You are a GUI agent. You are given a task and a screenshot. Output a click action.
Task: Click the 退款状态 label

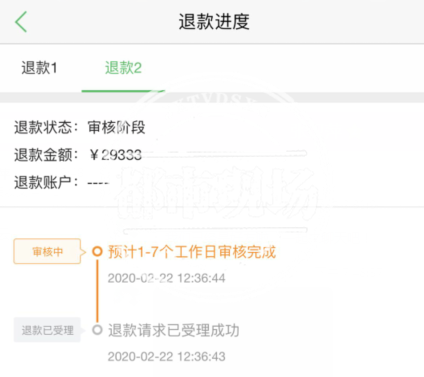46,127
